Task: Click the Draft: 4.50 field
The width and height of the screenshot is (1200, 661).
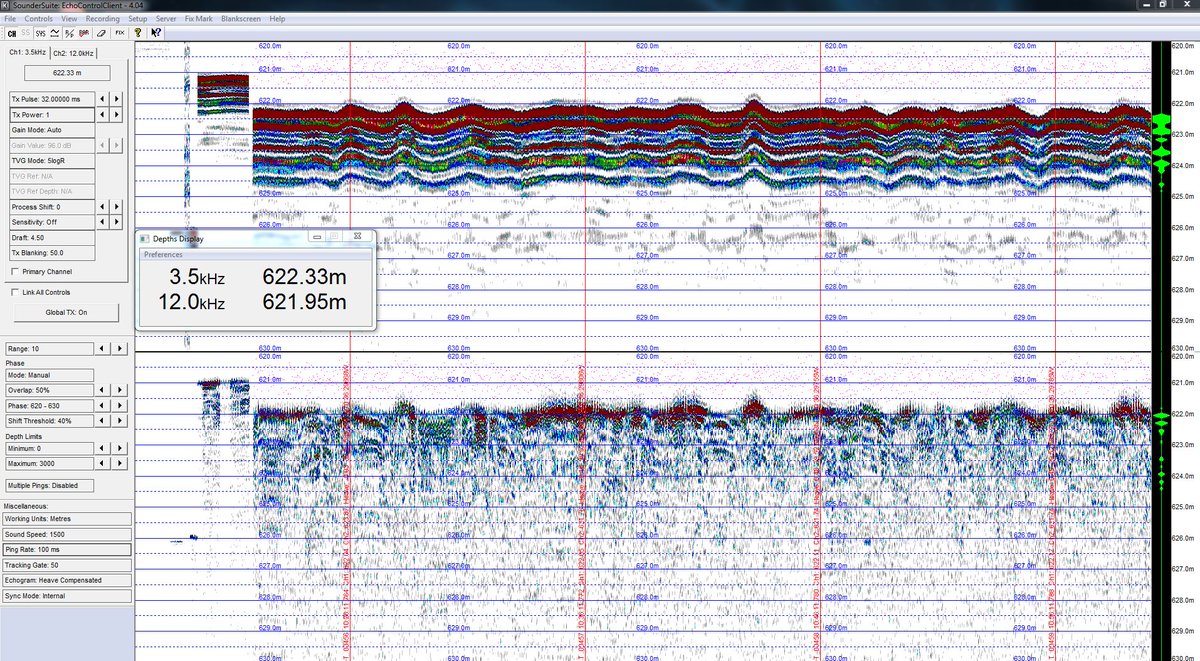Action: [x=52, y=237]
